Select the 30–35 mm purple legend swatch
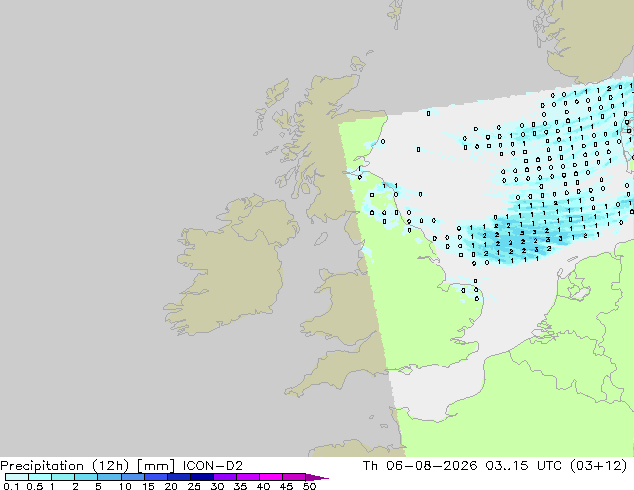 224,477
